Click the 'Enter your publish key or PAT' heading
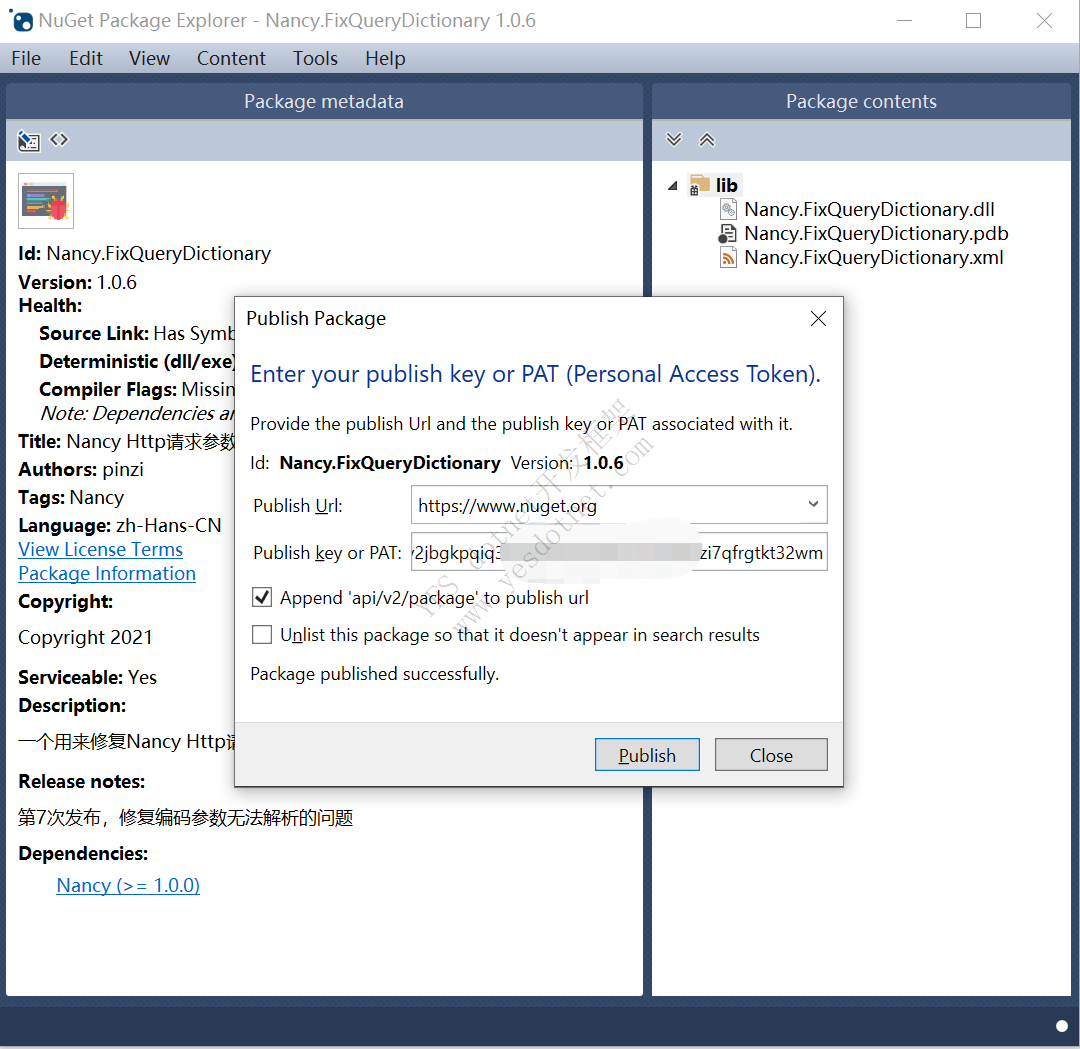Image resolution: width=1080 pixels, height=1049 pixels. coord(536,374)
